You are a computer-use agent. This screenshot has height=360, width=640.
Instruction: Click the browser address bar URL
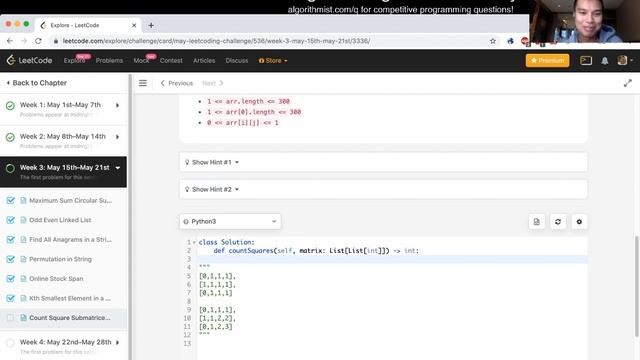tap(216, 41)
